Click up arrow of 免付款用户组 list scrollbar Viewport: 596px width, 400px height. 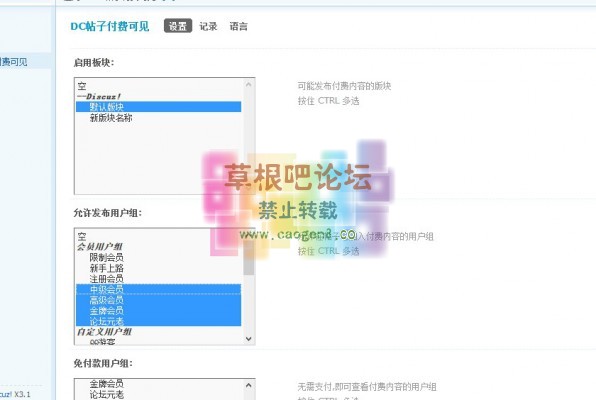coord(249,385)
